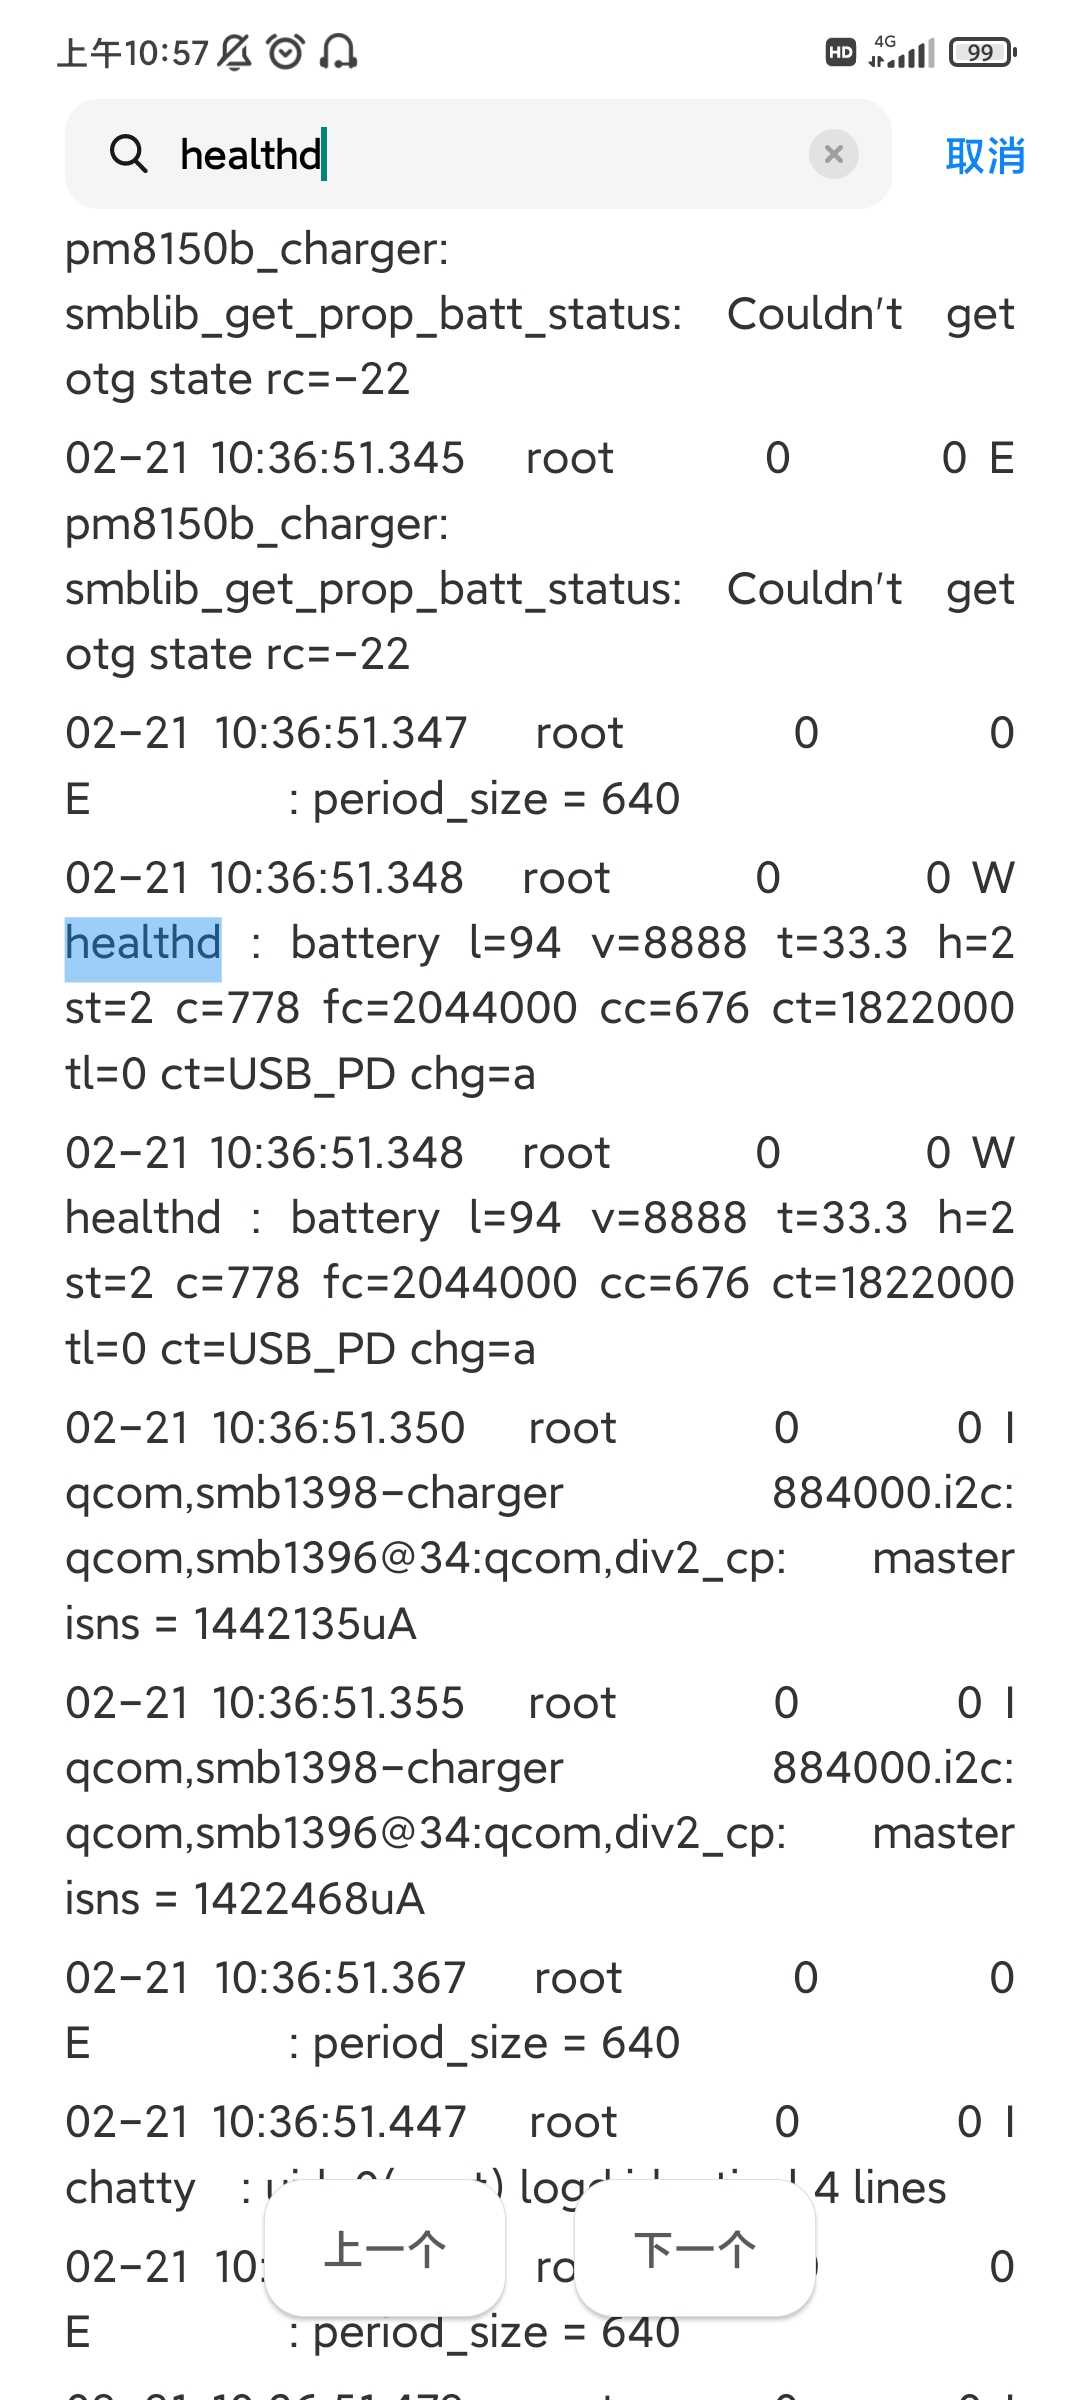Image resolution: width=1080 pixels, height=2400 pixels.
Task: Clear the healthd search text
Action: pyautogui.click(x=833, y=155)
